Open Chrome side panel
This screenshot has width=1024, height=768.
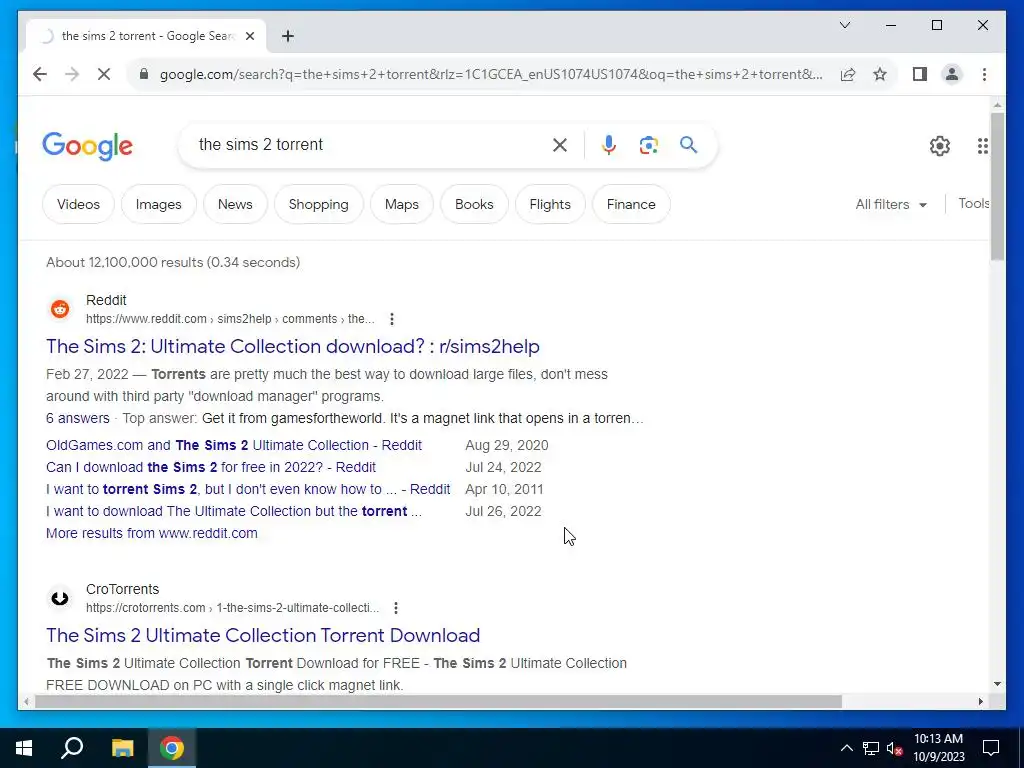[920, 74]
